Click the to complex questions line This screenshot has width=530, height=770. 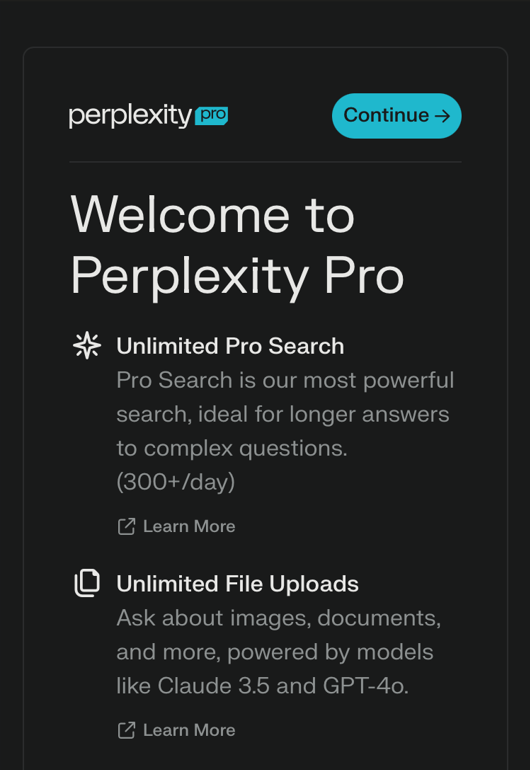point(232,448)
